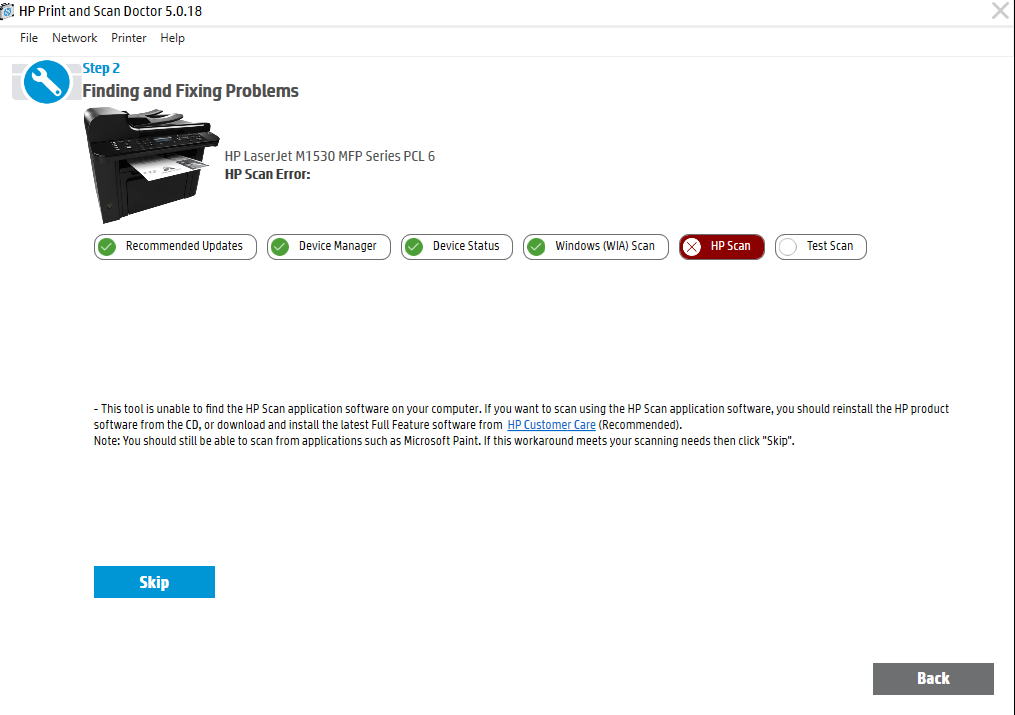Open the Help menu

tap(172, 38)
